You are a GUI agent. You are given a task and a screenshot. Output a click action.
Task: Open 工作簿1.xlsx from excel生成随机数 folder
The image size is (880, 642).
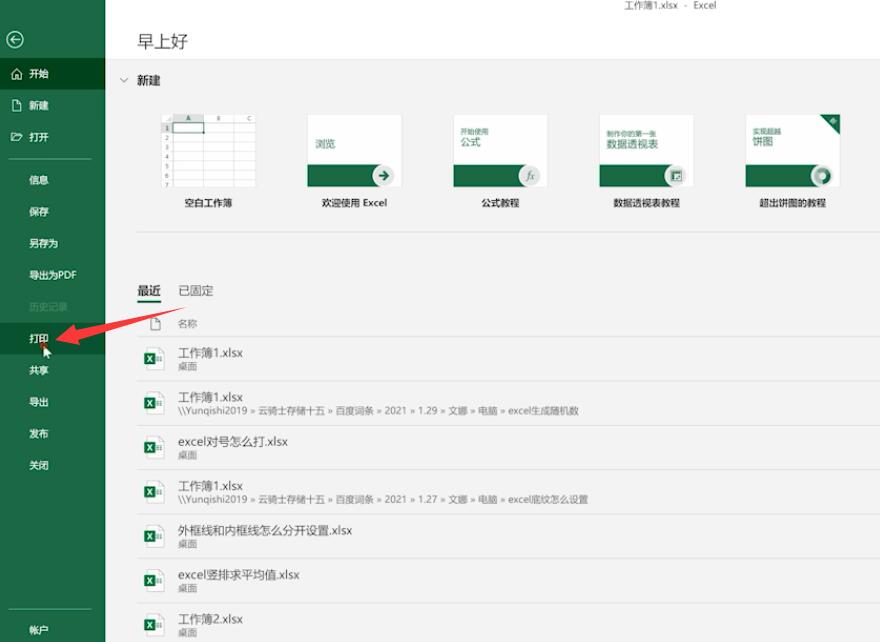508,403
